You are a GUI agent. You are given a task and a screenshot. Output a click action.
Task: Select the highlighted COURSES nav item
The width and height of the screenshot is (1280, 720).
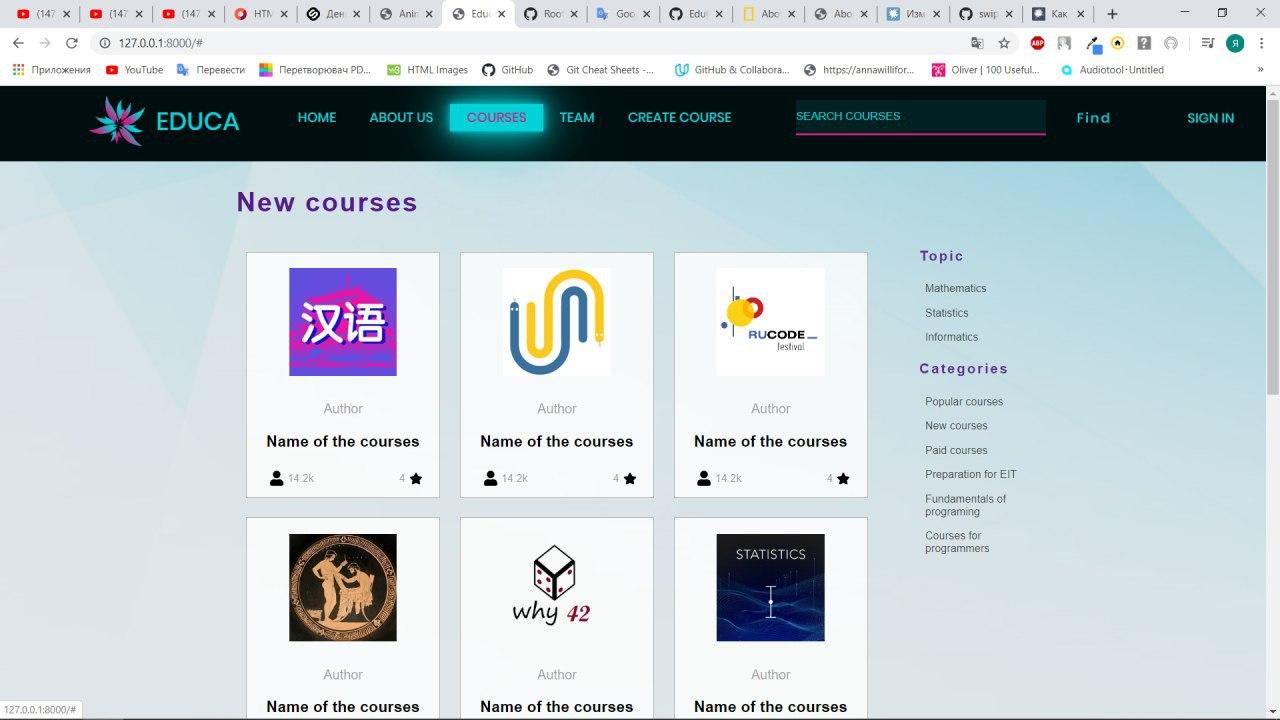pos(496,117)
